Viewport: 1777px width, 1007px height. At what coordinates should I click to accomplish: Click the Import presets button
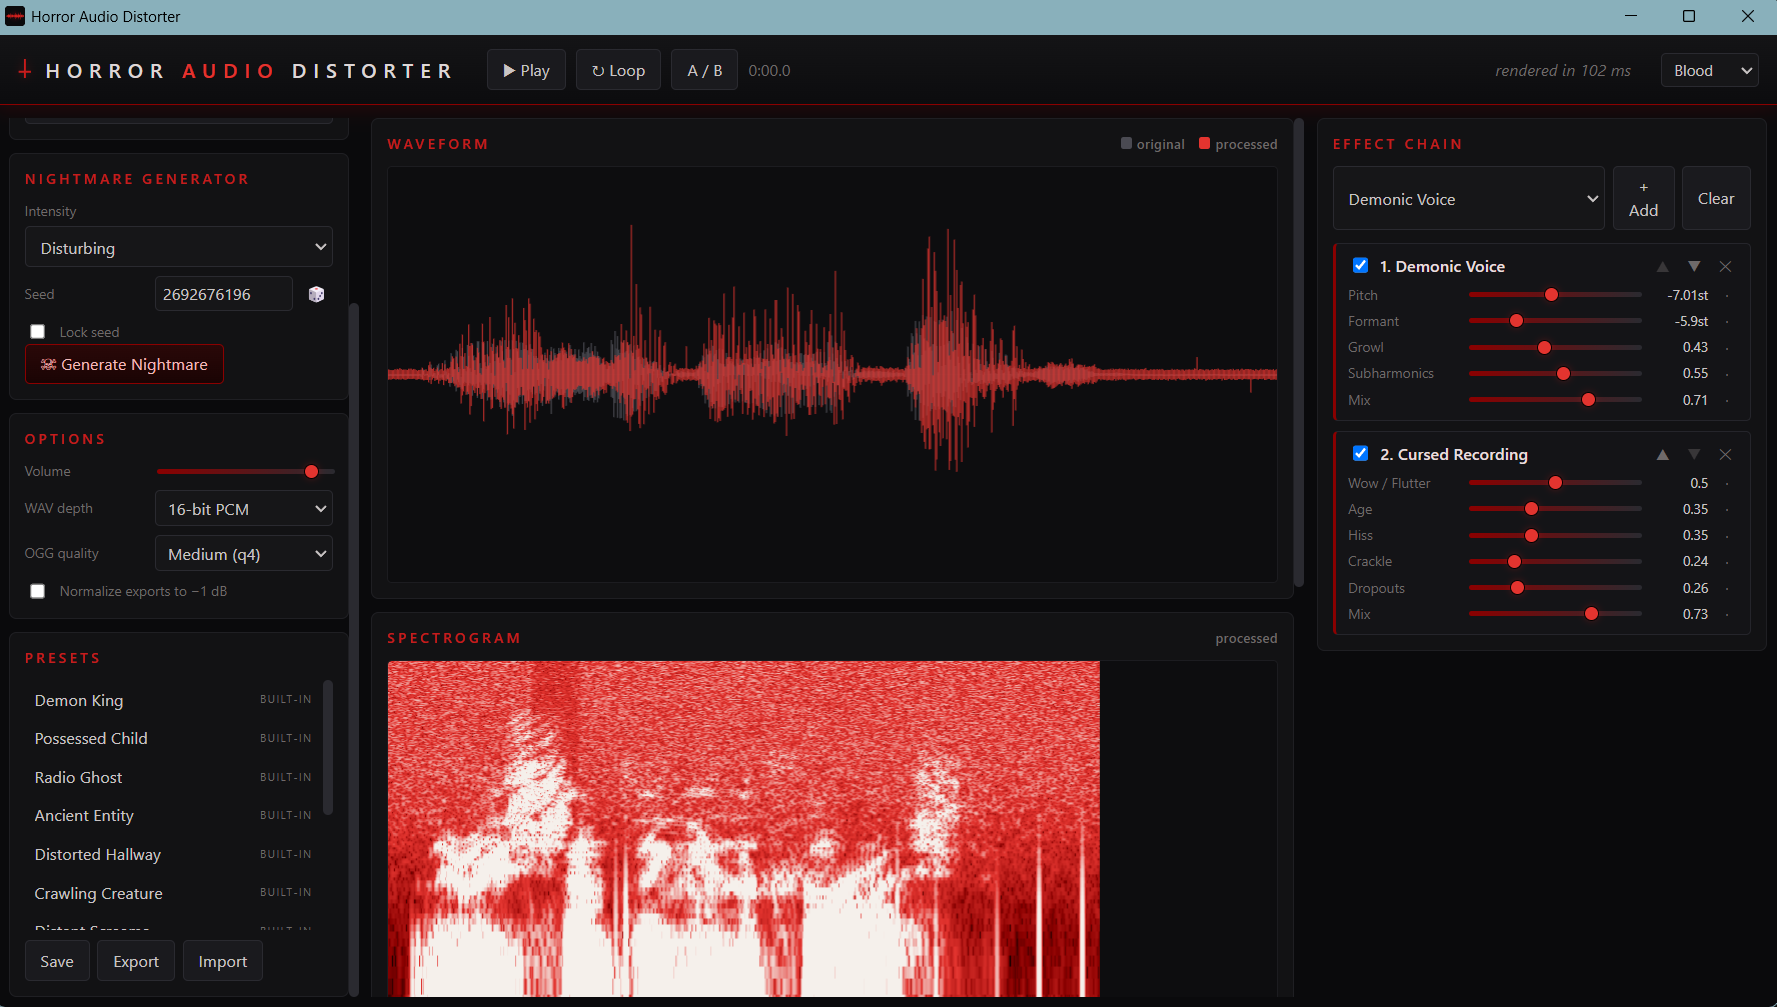click(222, 961)
